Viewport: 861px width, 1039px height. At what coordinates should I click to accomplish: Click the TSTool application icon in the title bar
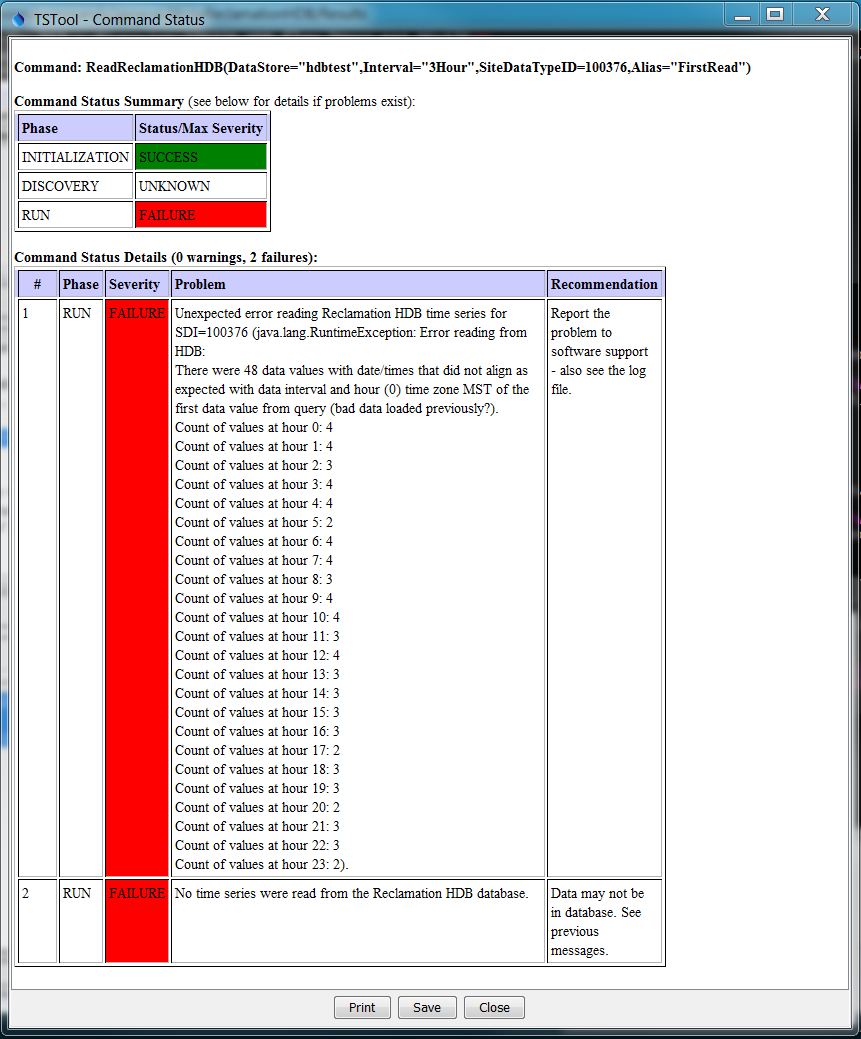[16, 15]
